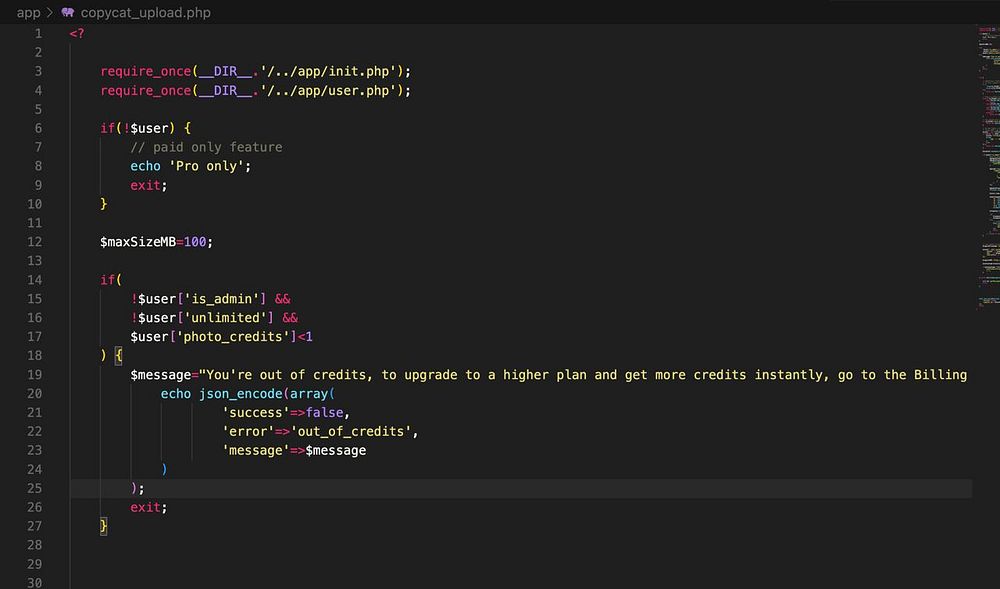This screenshot has height=589, width=1000.
Task: Click the '/../app/user.php' string
Action: click(x=328, y=91)
